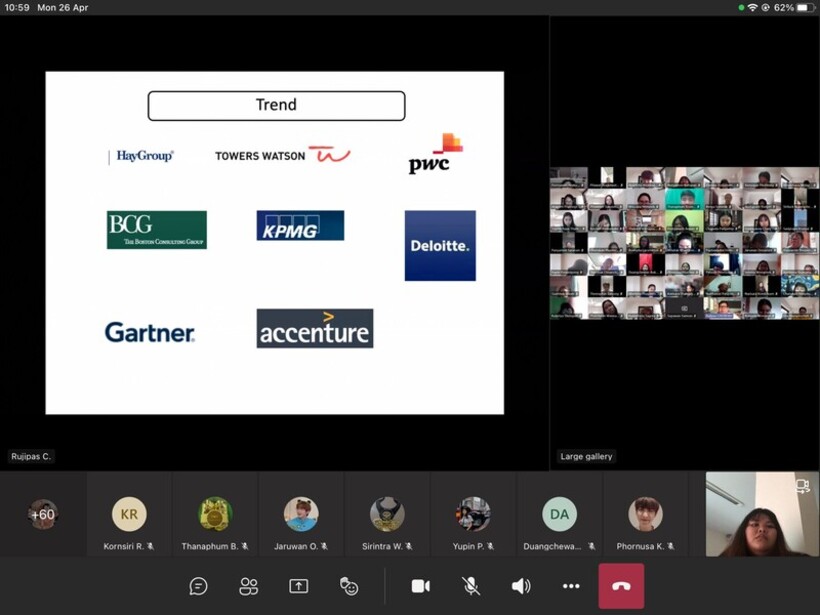820x615 pixels.
Task: Open the reactions emoji icon
Action: tap(349, 586)
